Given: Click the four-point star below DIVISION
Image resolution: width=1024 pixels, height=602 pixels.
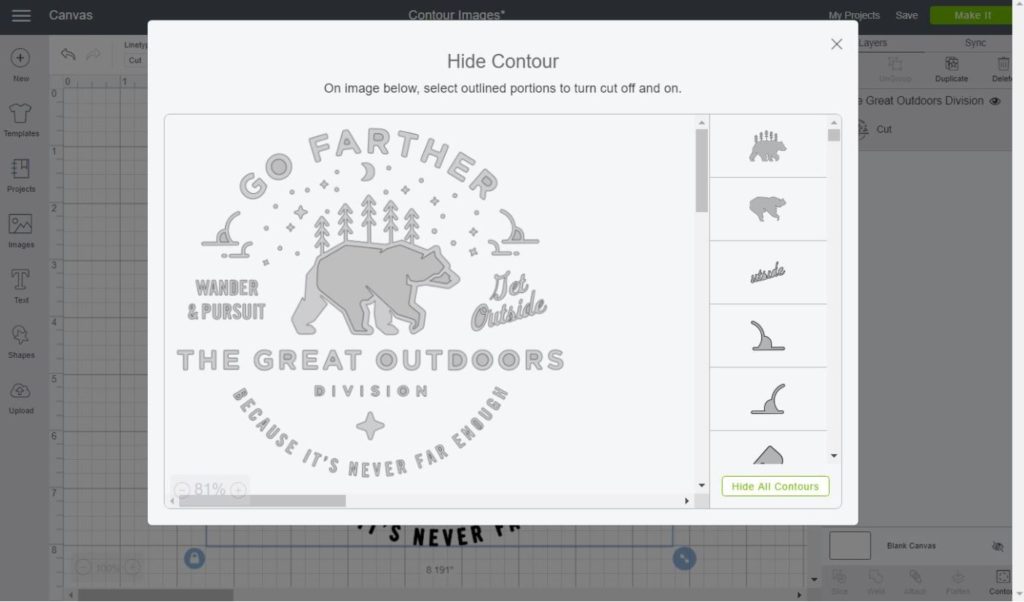Looking at the screenshot, I should click(370, 426).
